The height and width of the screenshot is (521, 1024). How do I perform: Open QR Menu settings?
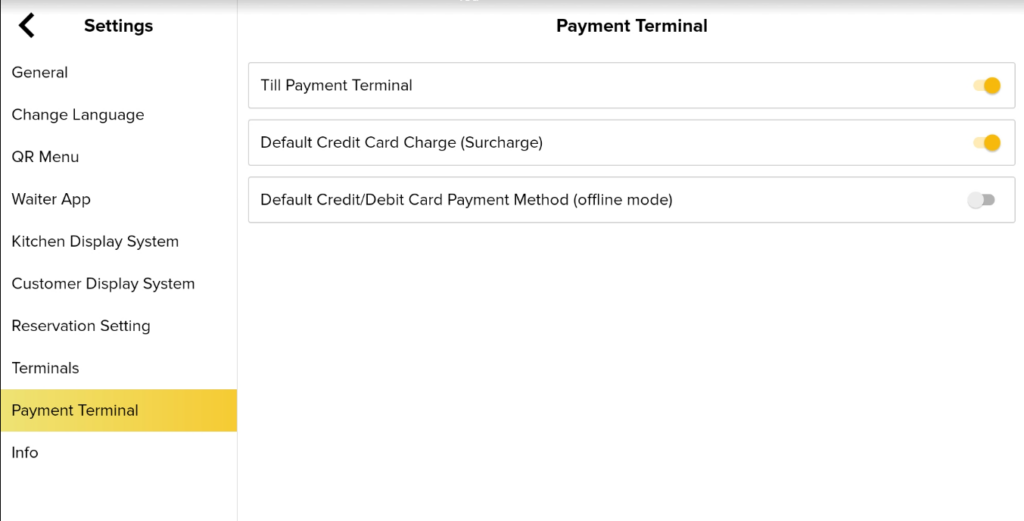45,157
